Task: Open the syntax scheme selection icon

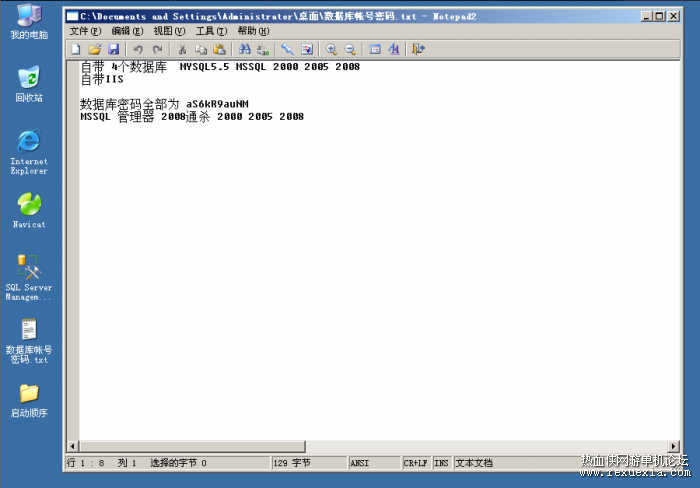Action: pyautogui.click(x=375, y=49)
